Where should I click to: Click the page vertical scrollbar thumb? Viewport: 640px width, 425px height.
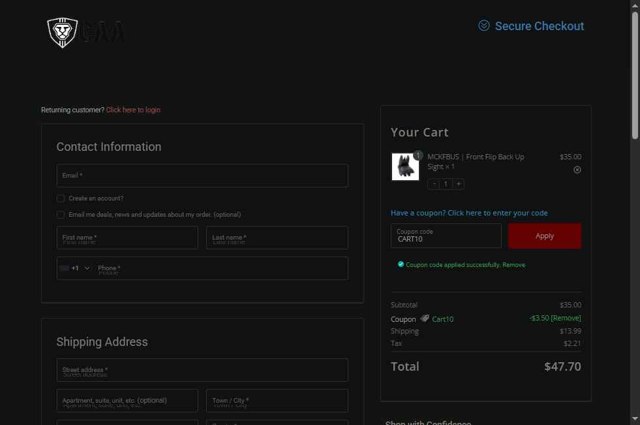point(635,76)
